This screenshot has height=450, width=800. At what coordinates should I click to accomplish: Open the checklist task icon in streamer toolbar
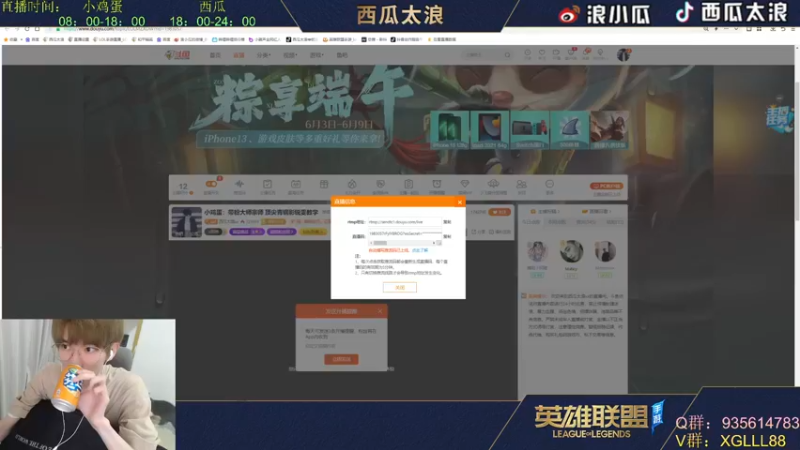coord(267,184)
